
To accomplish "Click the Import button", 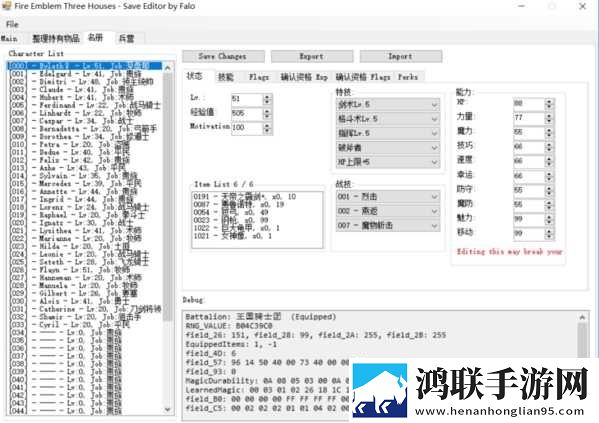I will click(401, 56).
